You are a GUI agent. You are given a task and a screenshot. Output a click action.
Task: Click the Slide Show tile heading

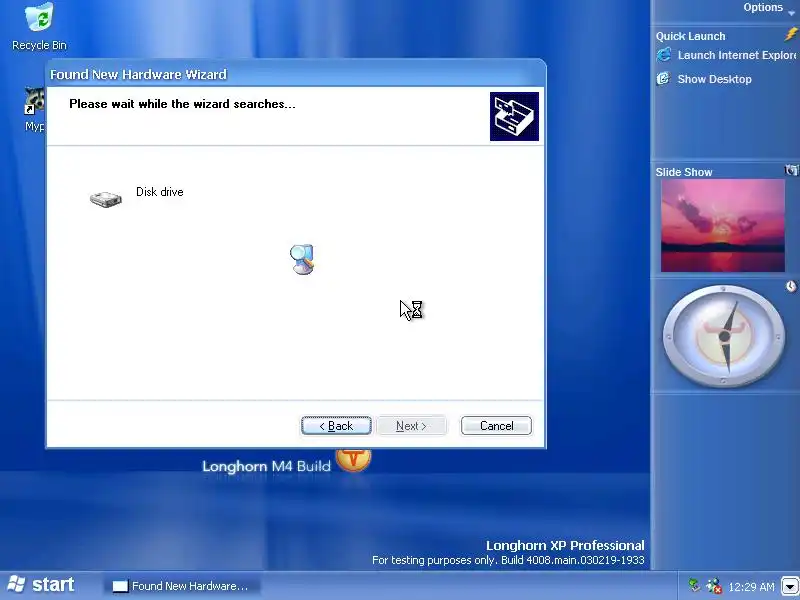(684, 172)
